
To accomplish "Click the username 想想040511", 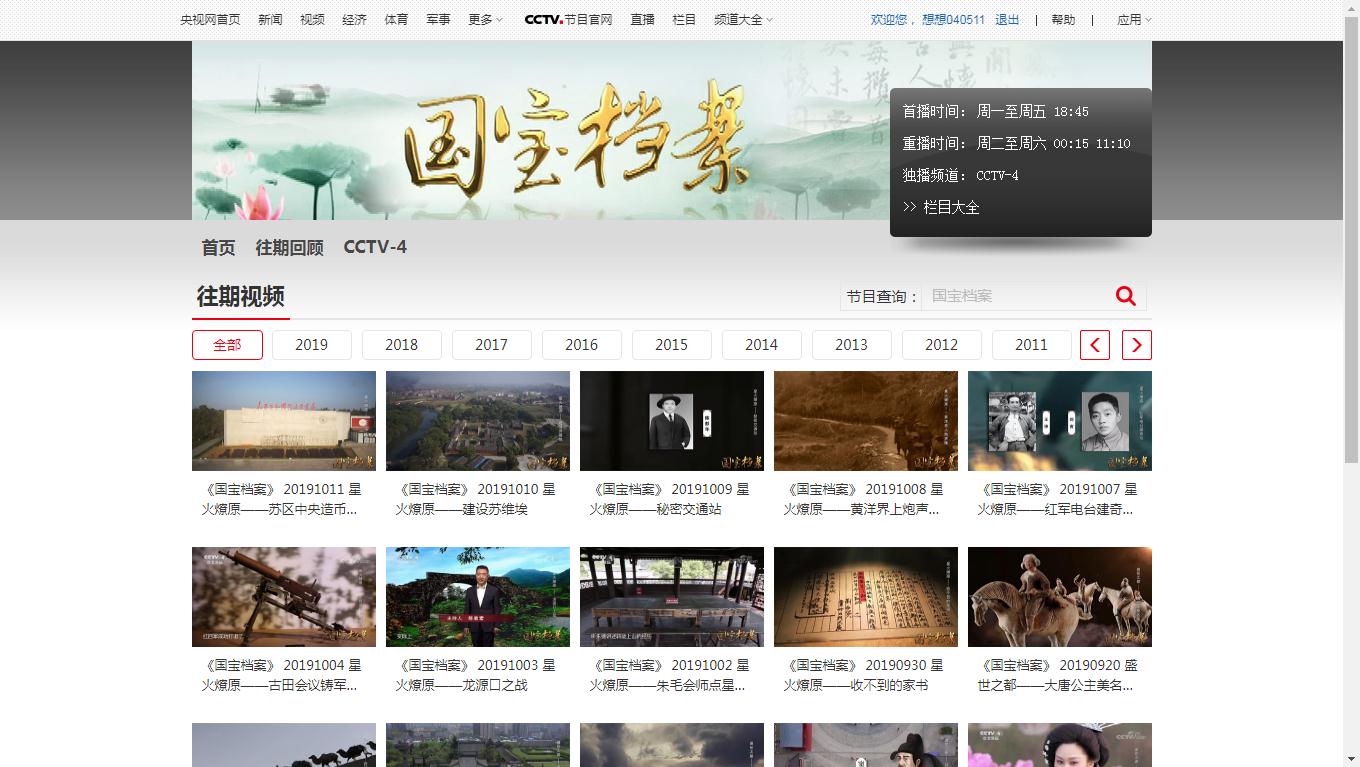I will click(x=953, y=19).
